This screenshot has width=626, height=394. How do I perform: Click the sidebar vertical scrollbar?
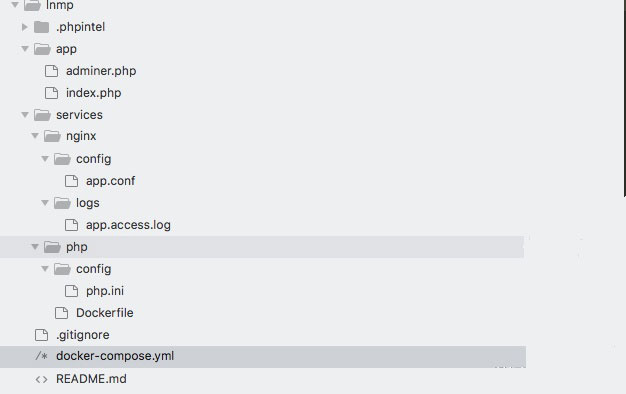(x=624, y=98)
